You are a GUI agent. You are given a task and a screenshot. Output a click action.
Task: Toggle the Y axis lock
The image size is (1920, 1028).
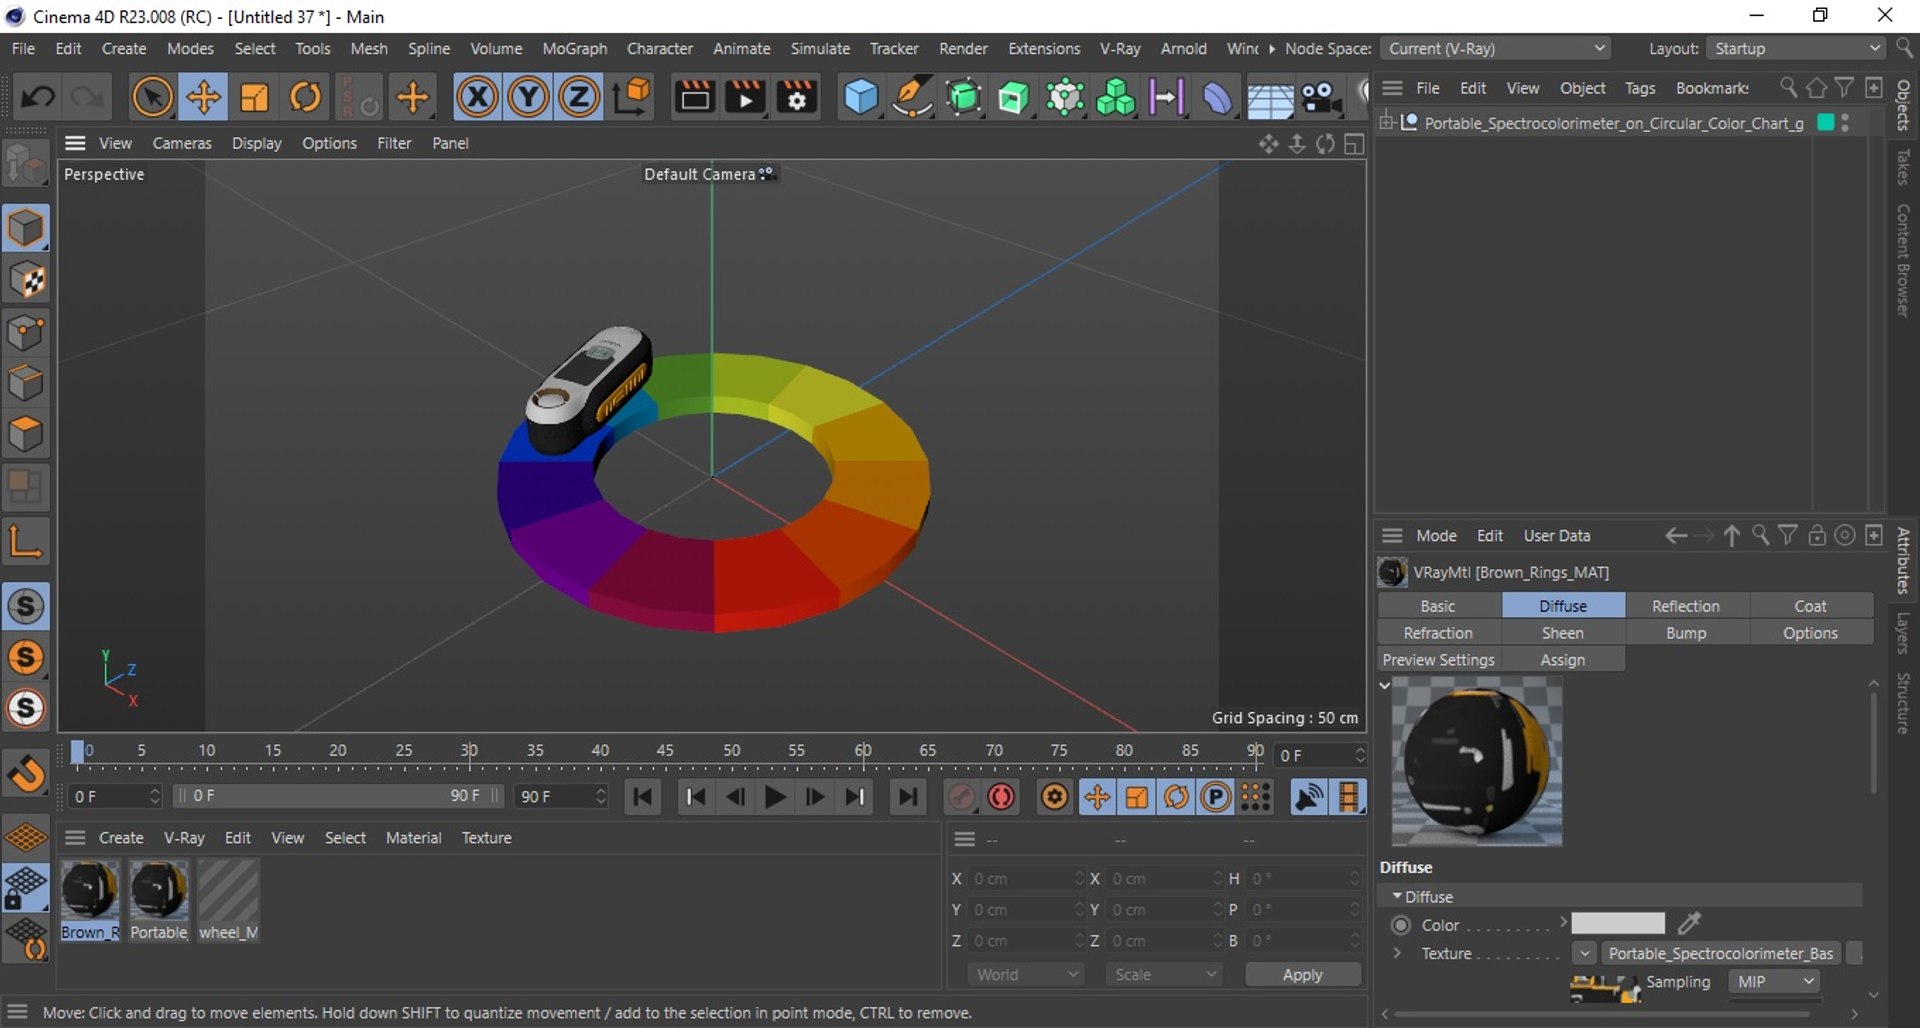click(528, 97)
